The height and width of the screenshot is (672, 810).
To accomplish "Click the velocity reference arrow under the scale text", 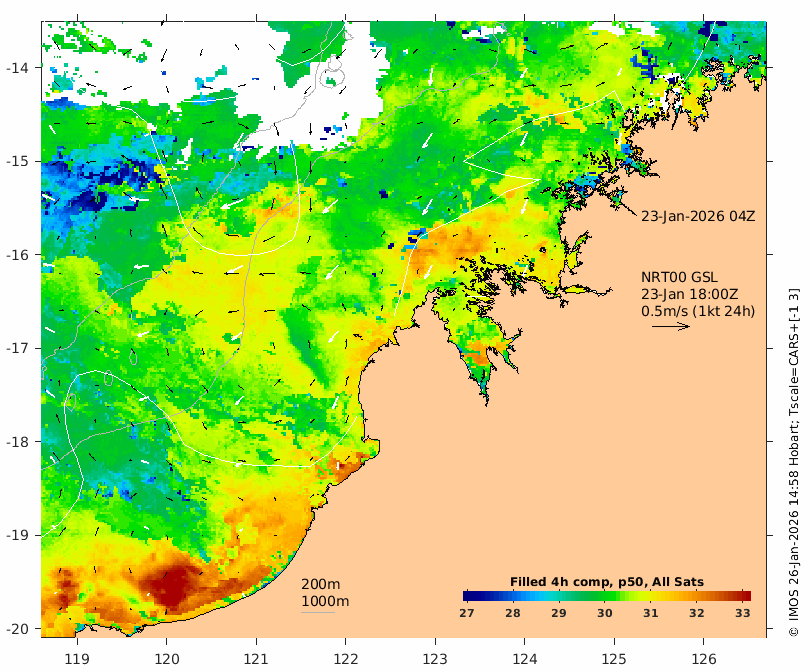I will pyautogui.click(x=671, y=326).
